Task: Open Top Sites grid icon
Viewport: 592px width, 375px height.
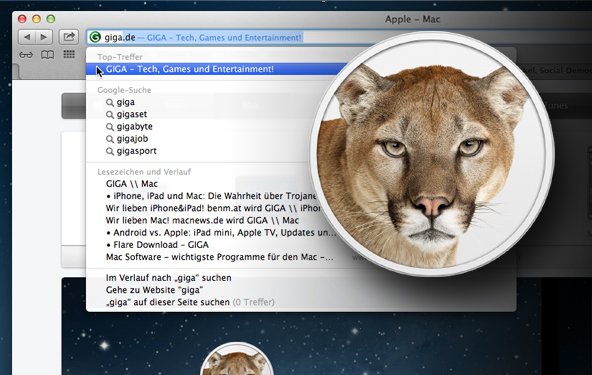Action: (x=69, y=54)
